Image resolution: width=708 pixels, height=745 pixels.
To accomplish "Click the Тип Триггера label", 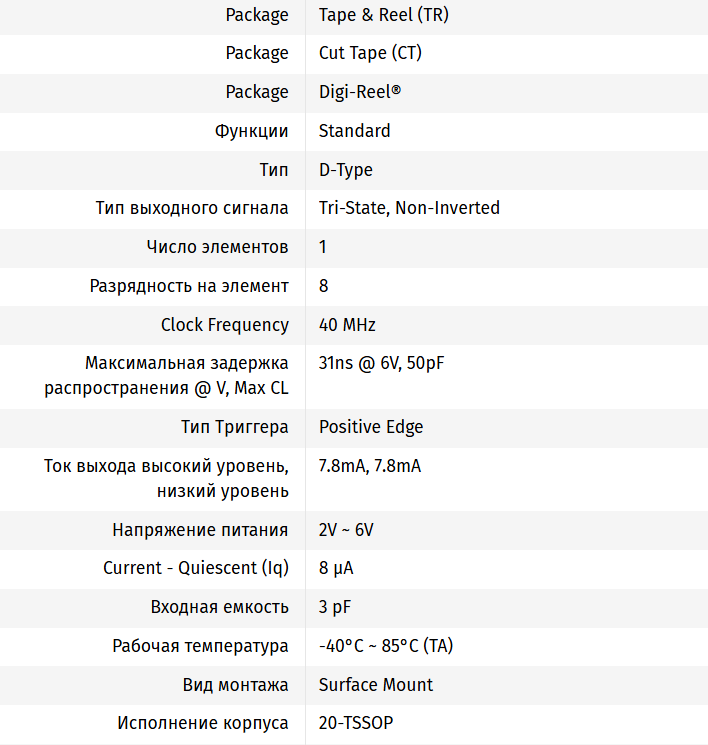I will click(234, 427).
